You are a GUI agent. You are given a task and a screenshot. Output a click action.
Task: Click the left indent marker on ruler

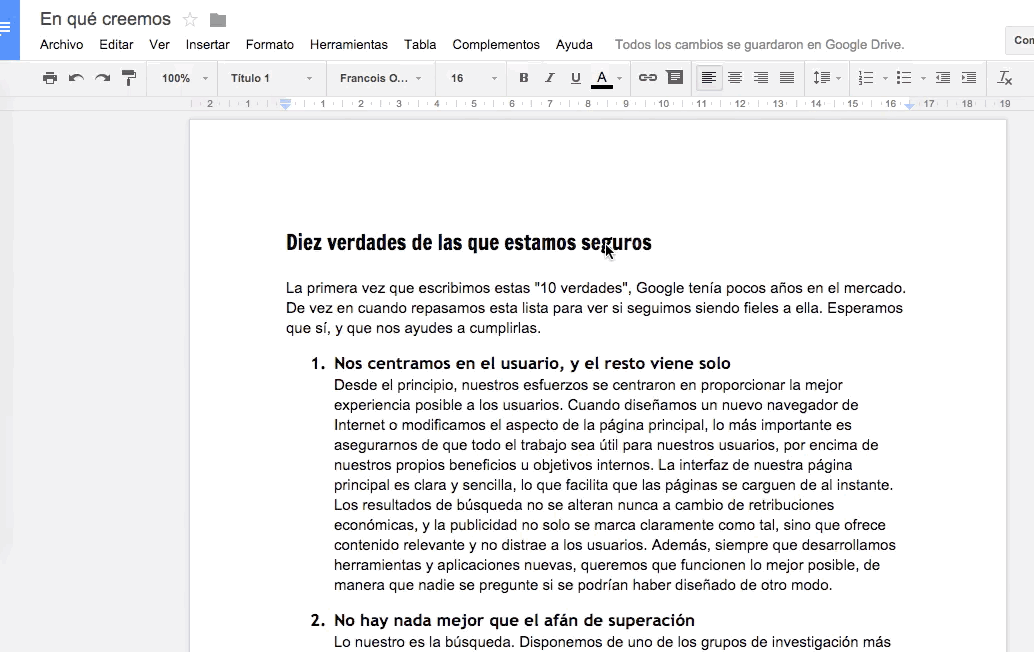286,104
